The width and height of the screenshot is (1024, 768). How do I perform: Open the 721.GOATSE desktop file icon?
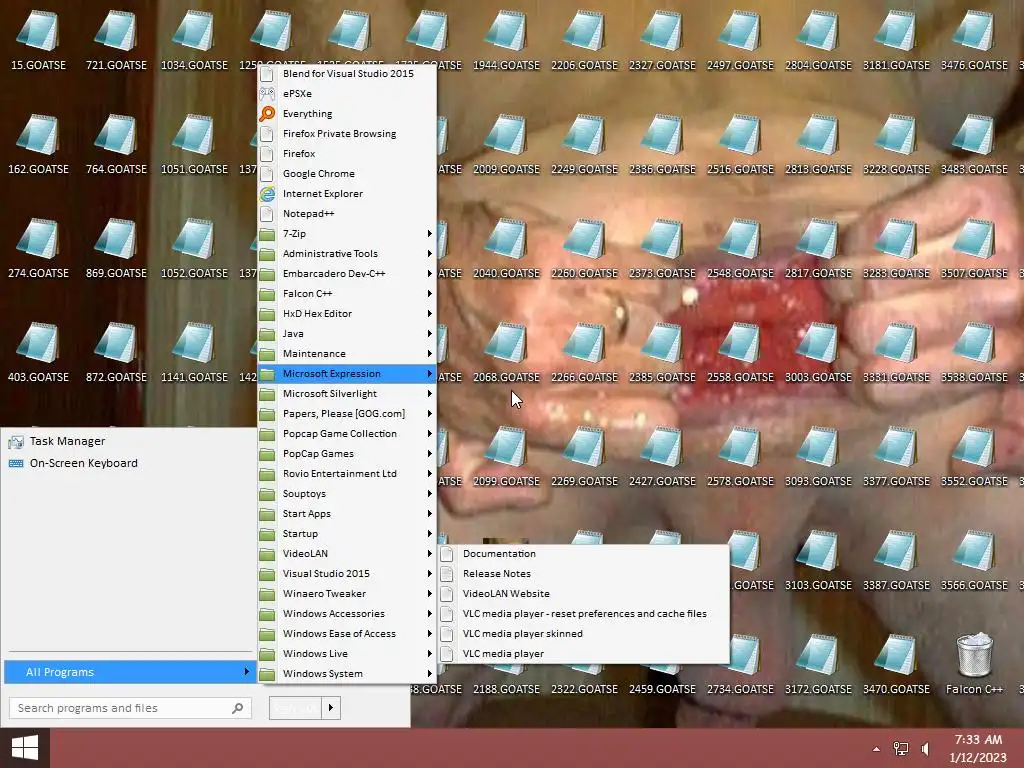[116, 40]
